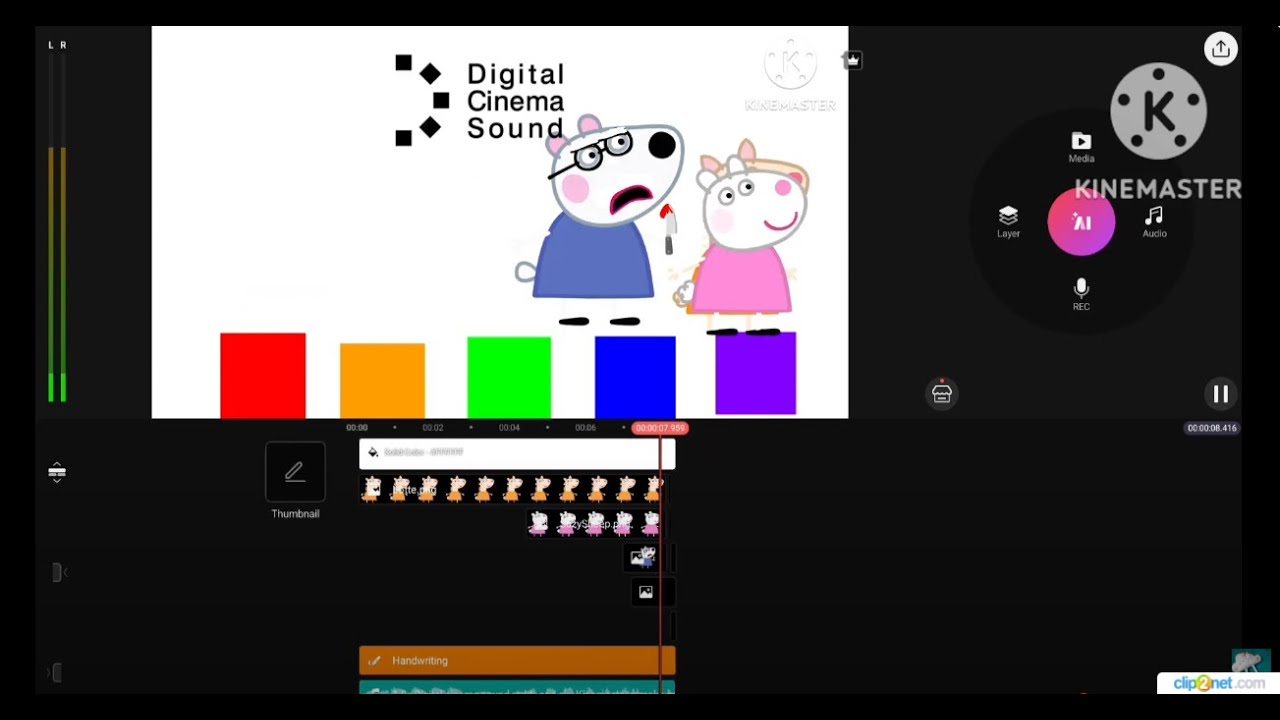Viewport: 1280px width, 720px height.
Task: Tap the left/right audio level meter
Action: pyautogui.click(x=57, y=223)
